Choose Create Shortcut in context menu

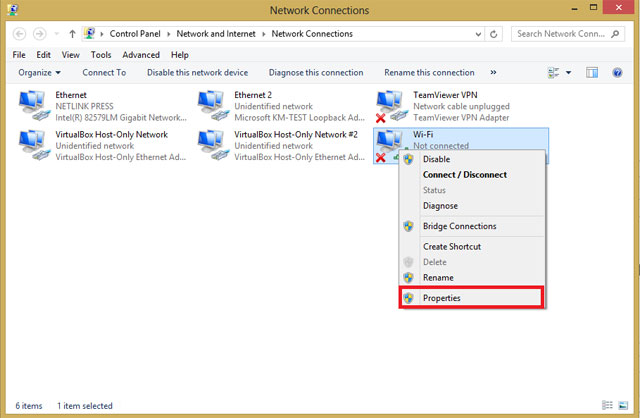(471, 247)
